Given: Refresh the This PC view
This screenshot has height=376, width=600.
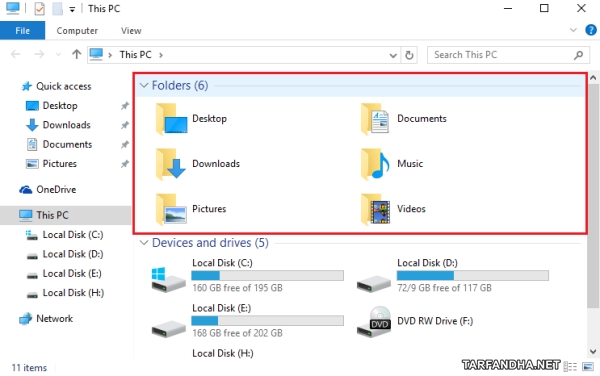Looking at the screenshot, I should click(x=409, y=55).
